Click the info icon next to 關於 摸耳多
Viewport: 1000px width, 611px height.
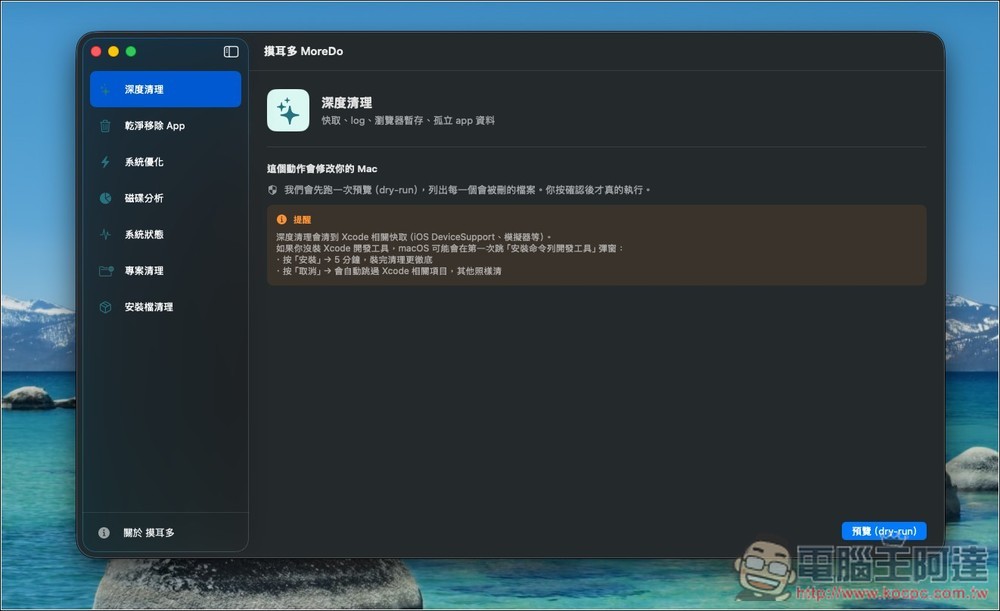coord(103,533)
